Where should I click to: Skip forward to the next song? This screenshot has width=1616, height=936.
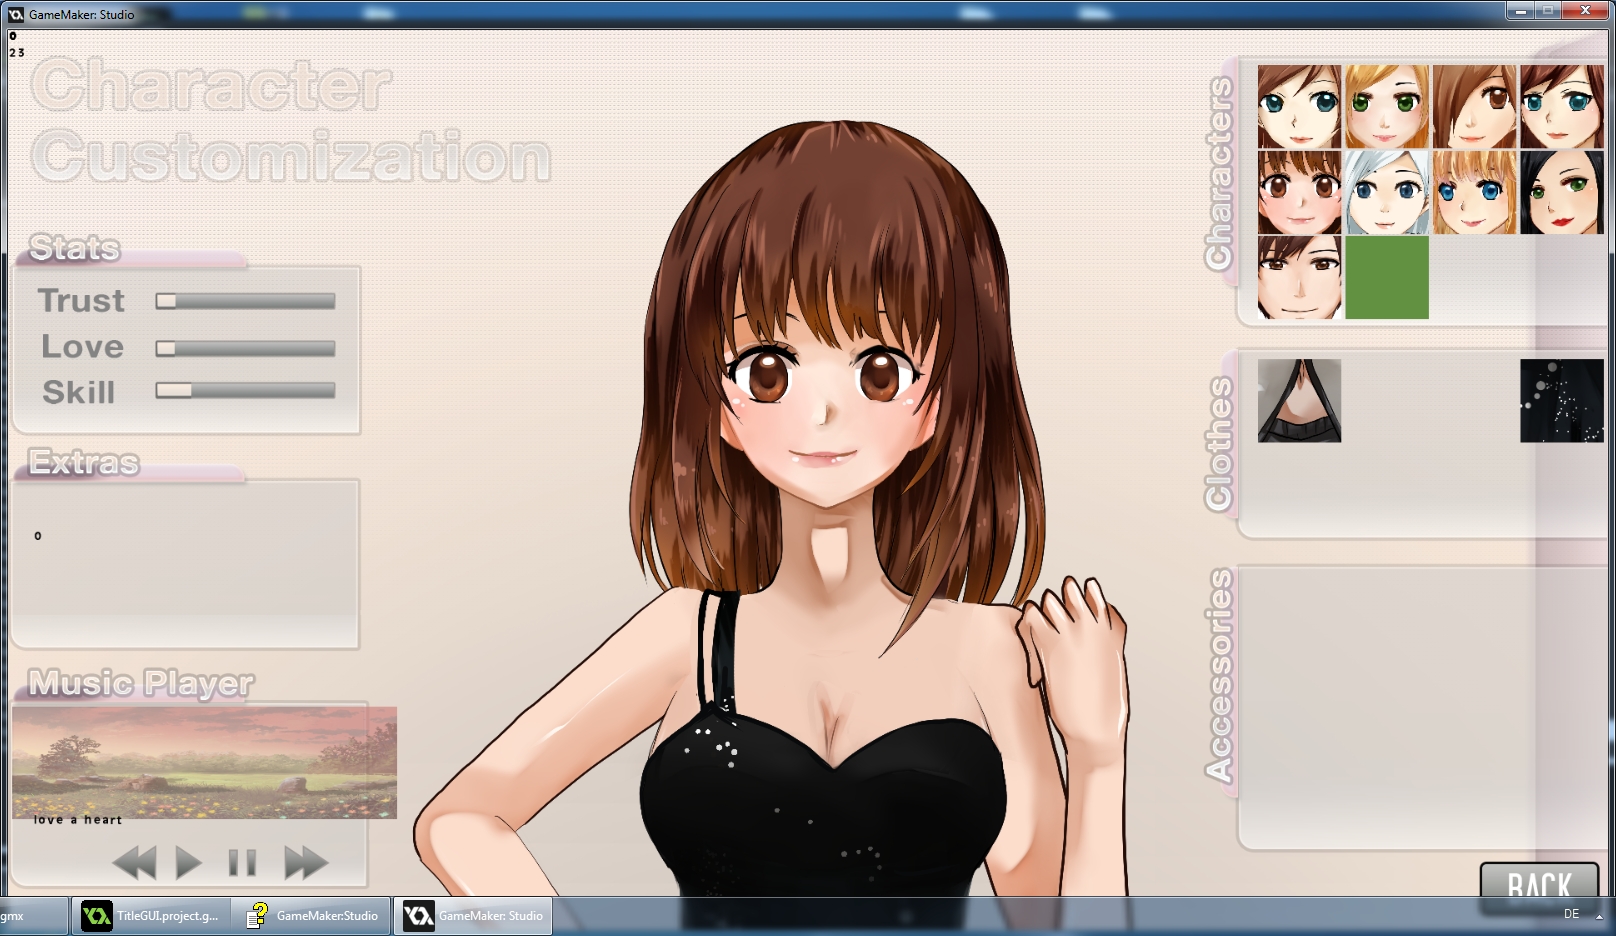coord(306,862)
